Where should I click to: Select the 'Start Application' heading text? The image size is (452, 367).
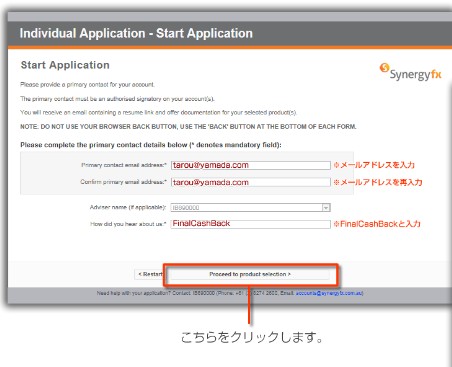click(65, 65)
